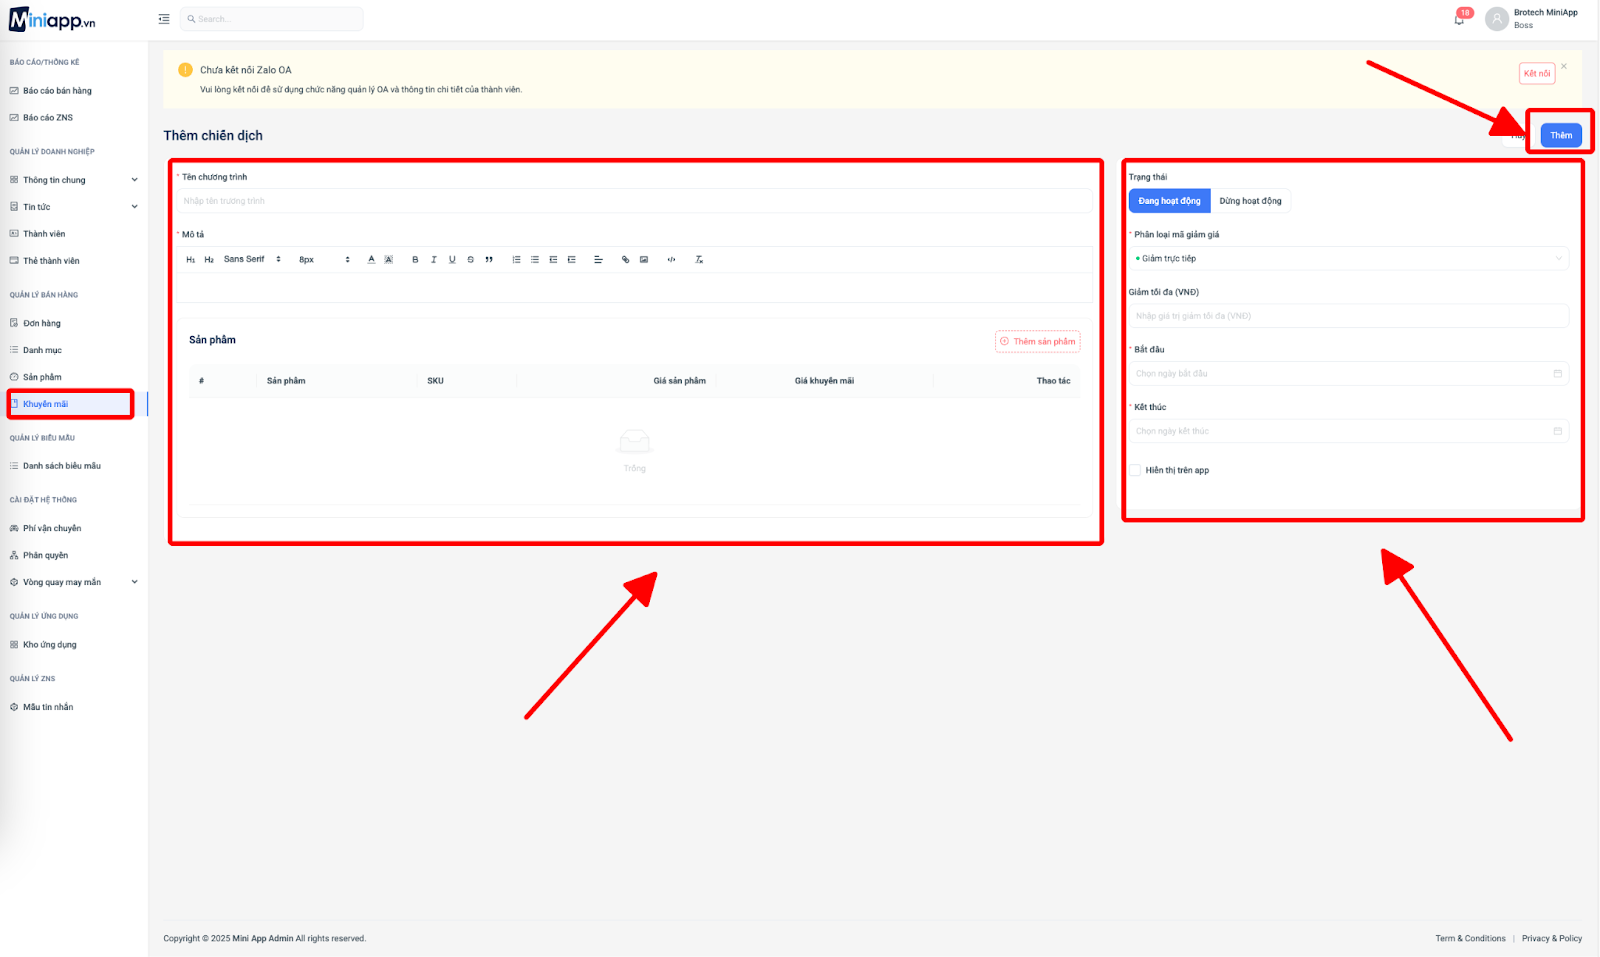
Task: Toggle strikethrough in the description toolbar
Action: [470, 260]
